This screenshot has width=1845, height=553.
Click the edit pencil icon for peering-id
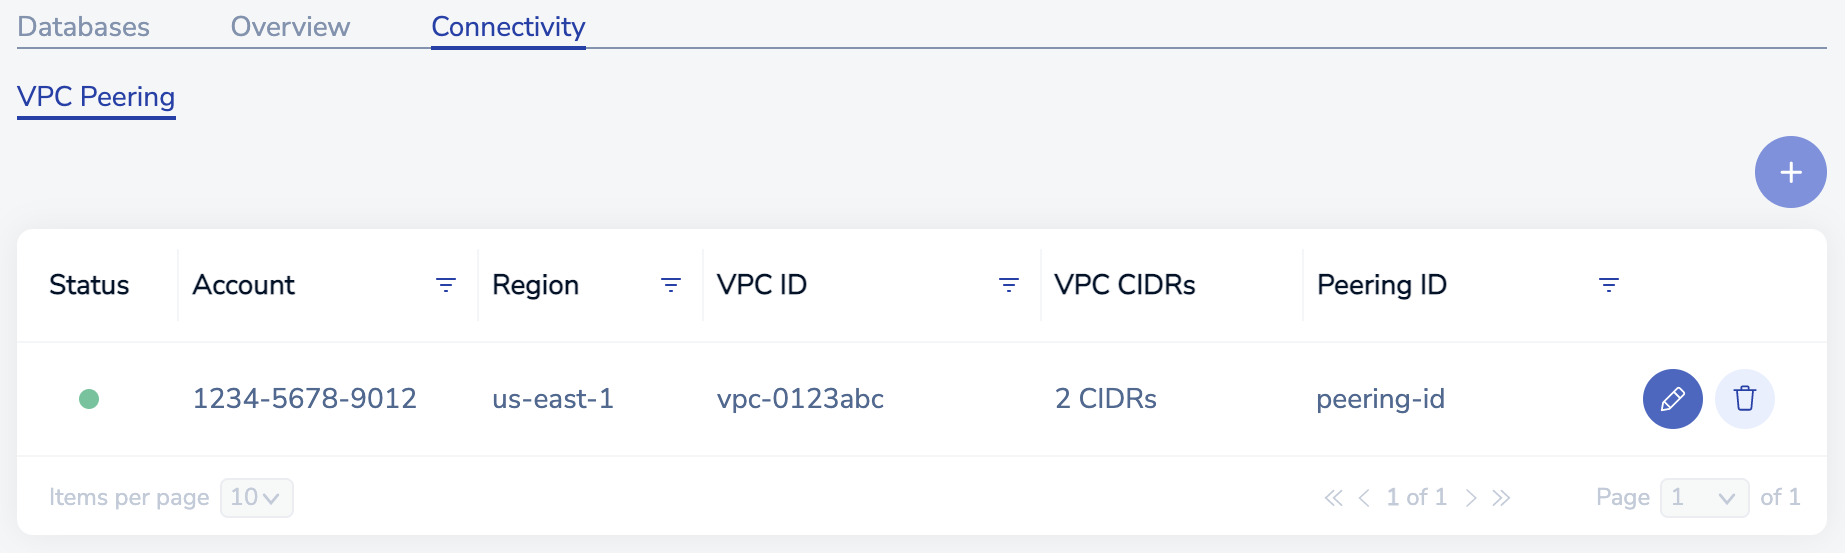tap(1672, 399)
